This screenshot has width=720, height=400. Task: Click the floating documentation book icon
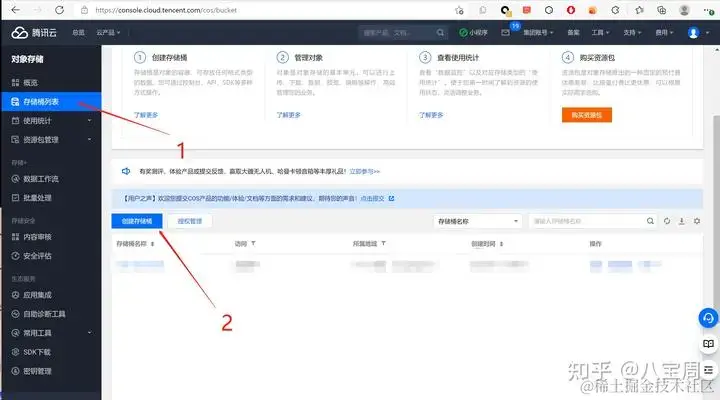coord(708,344)
